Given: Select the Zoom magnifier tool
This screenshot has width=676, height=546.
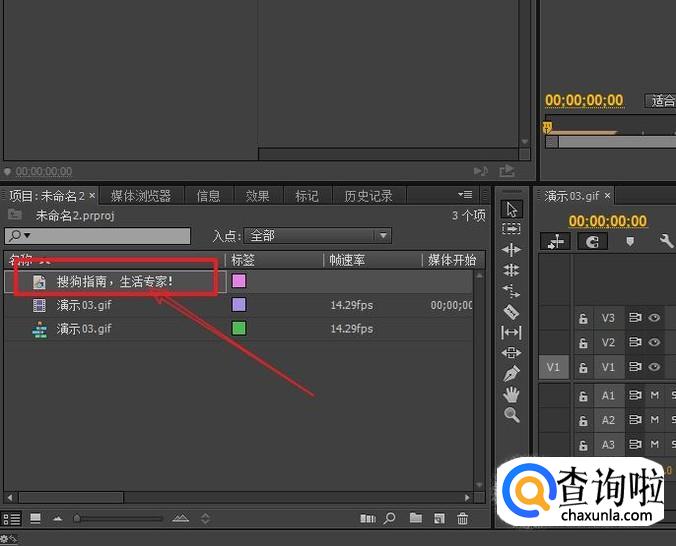Looking at the screenshot, I should pyautogui.click(x=512, y=415).
